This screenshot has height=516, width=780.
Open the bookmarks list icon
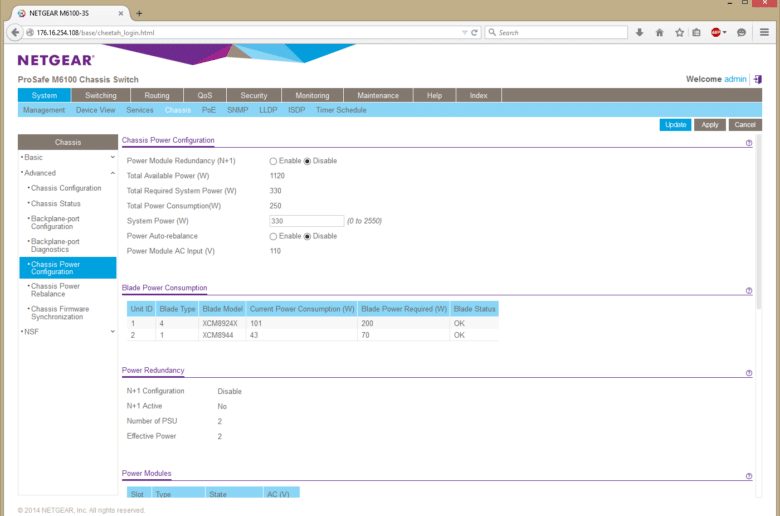pos(696,32)
